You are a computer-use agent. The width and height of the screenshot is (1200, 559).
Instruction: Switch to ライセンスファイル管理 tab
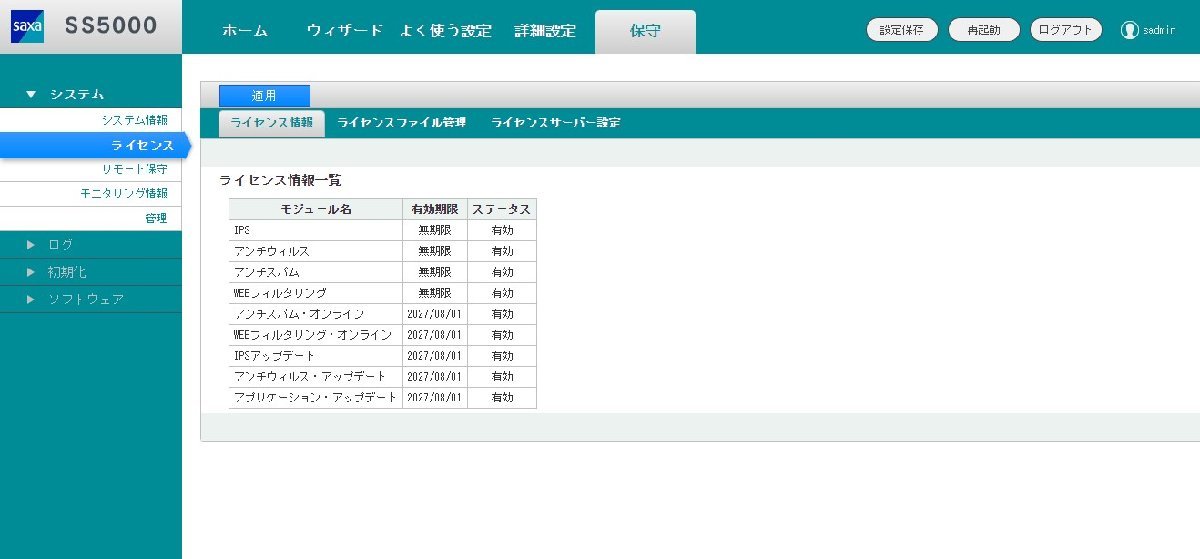[x=402, y=123]
